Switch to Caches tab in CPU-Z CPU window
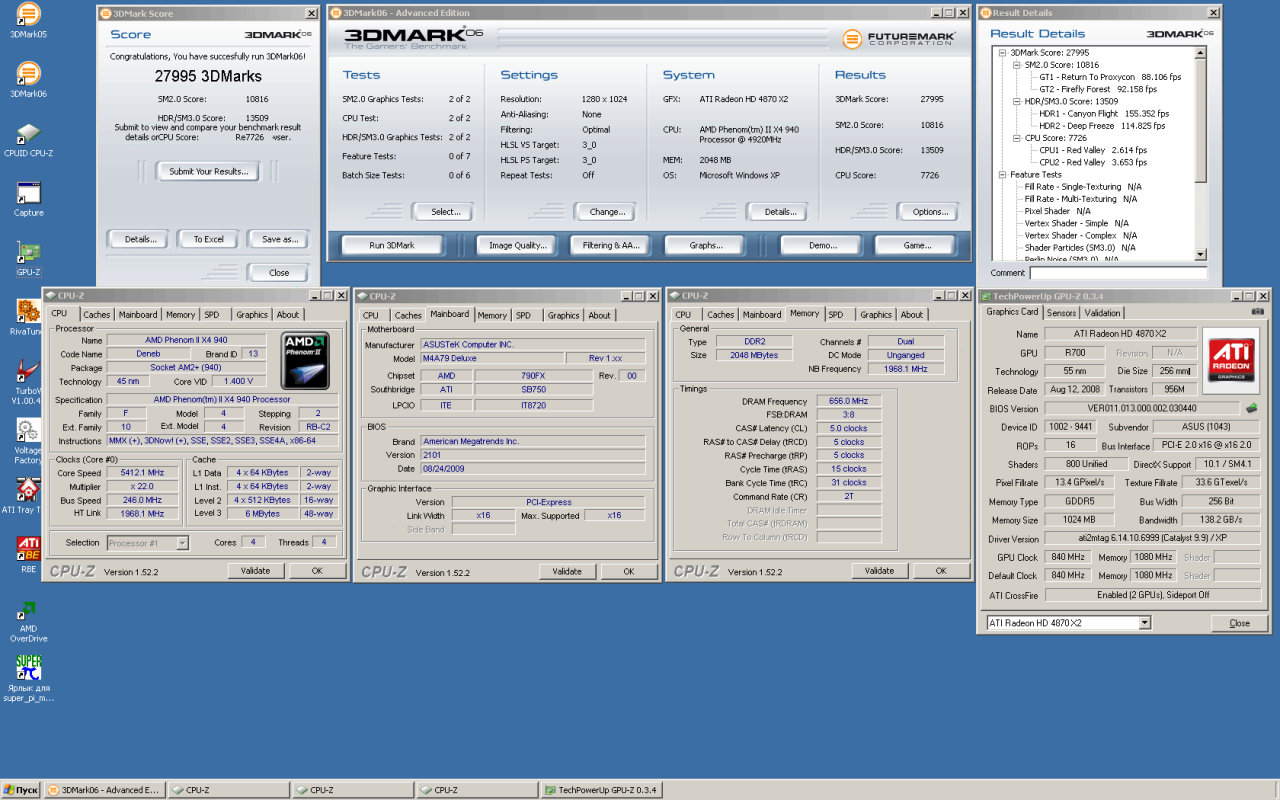 [97, 315]
